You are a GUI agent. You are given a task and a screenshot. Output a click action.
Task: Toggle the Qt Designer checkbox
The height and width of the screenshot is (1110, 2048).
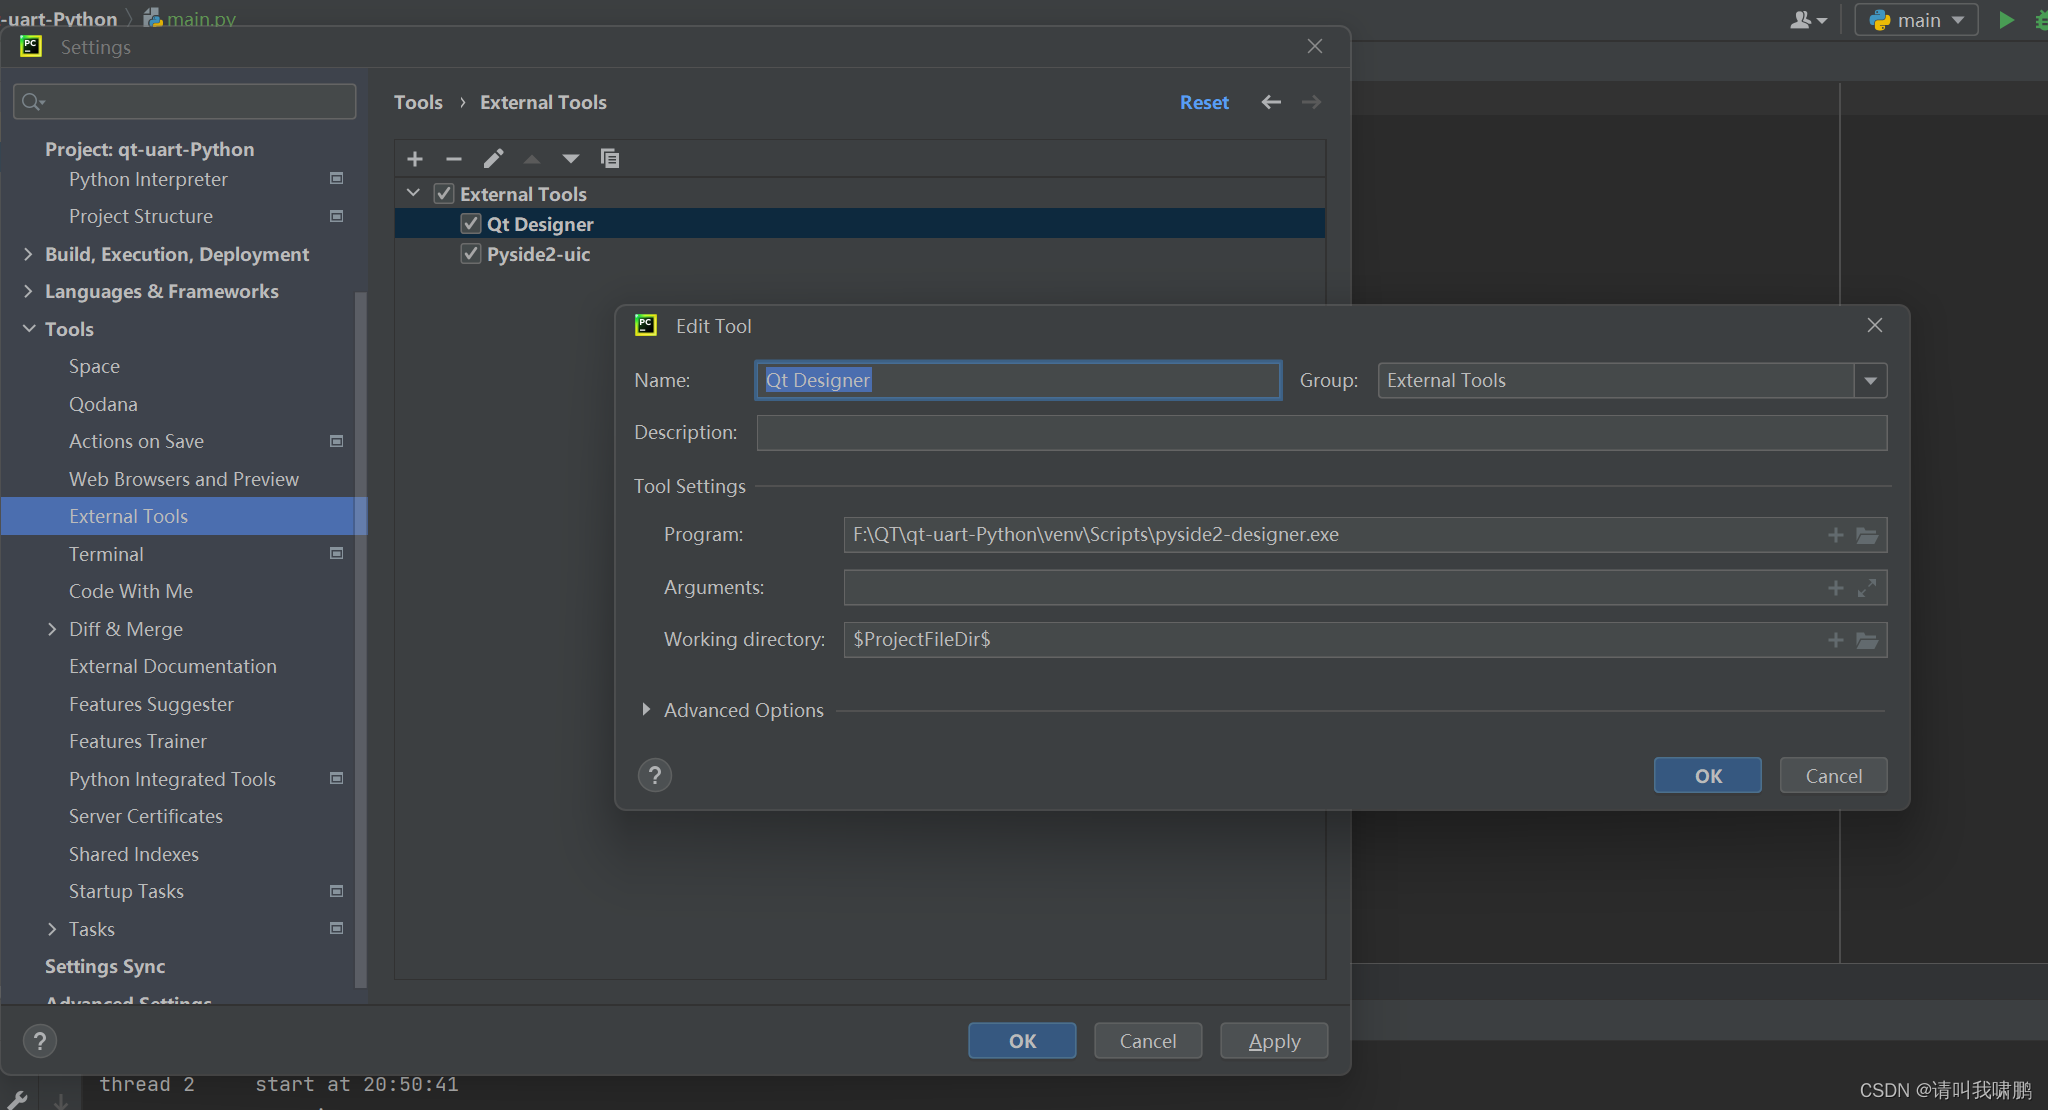coord(469,223)
